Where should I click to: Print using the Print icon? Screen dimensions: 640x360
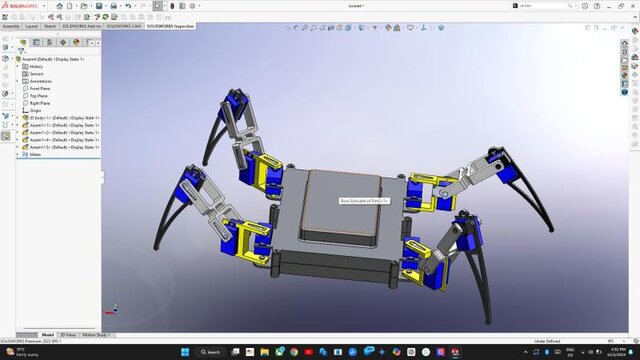114,6
